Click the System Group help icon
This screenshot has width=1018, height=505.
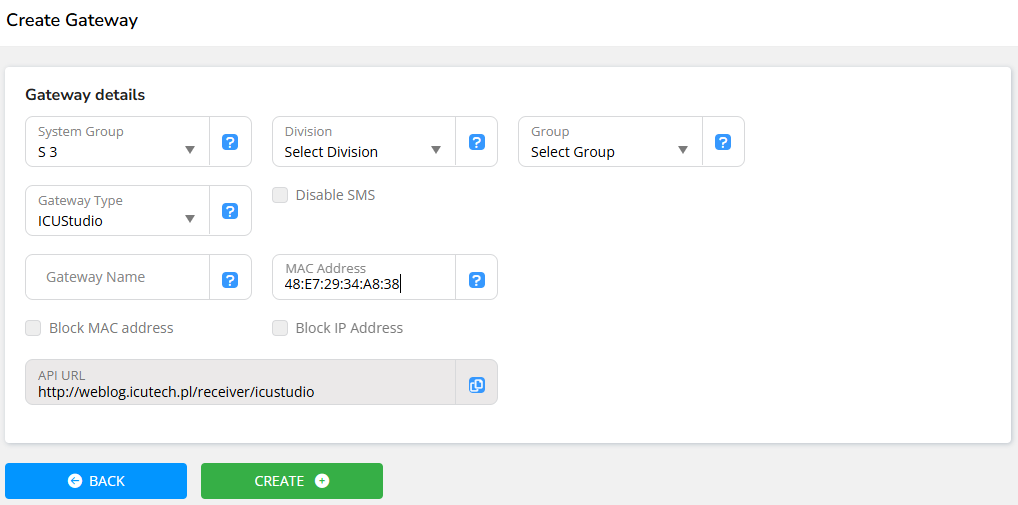(230, 142)
